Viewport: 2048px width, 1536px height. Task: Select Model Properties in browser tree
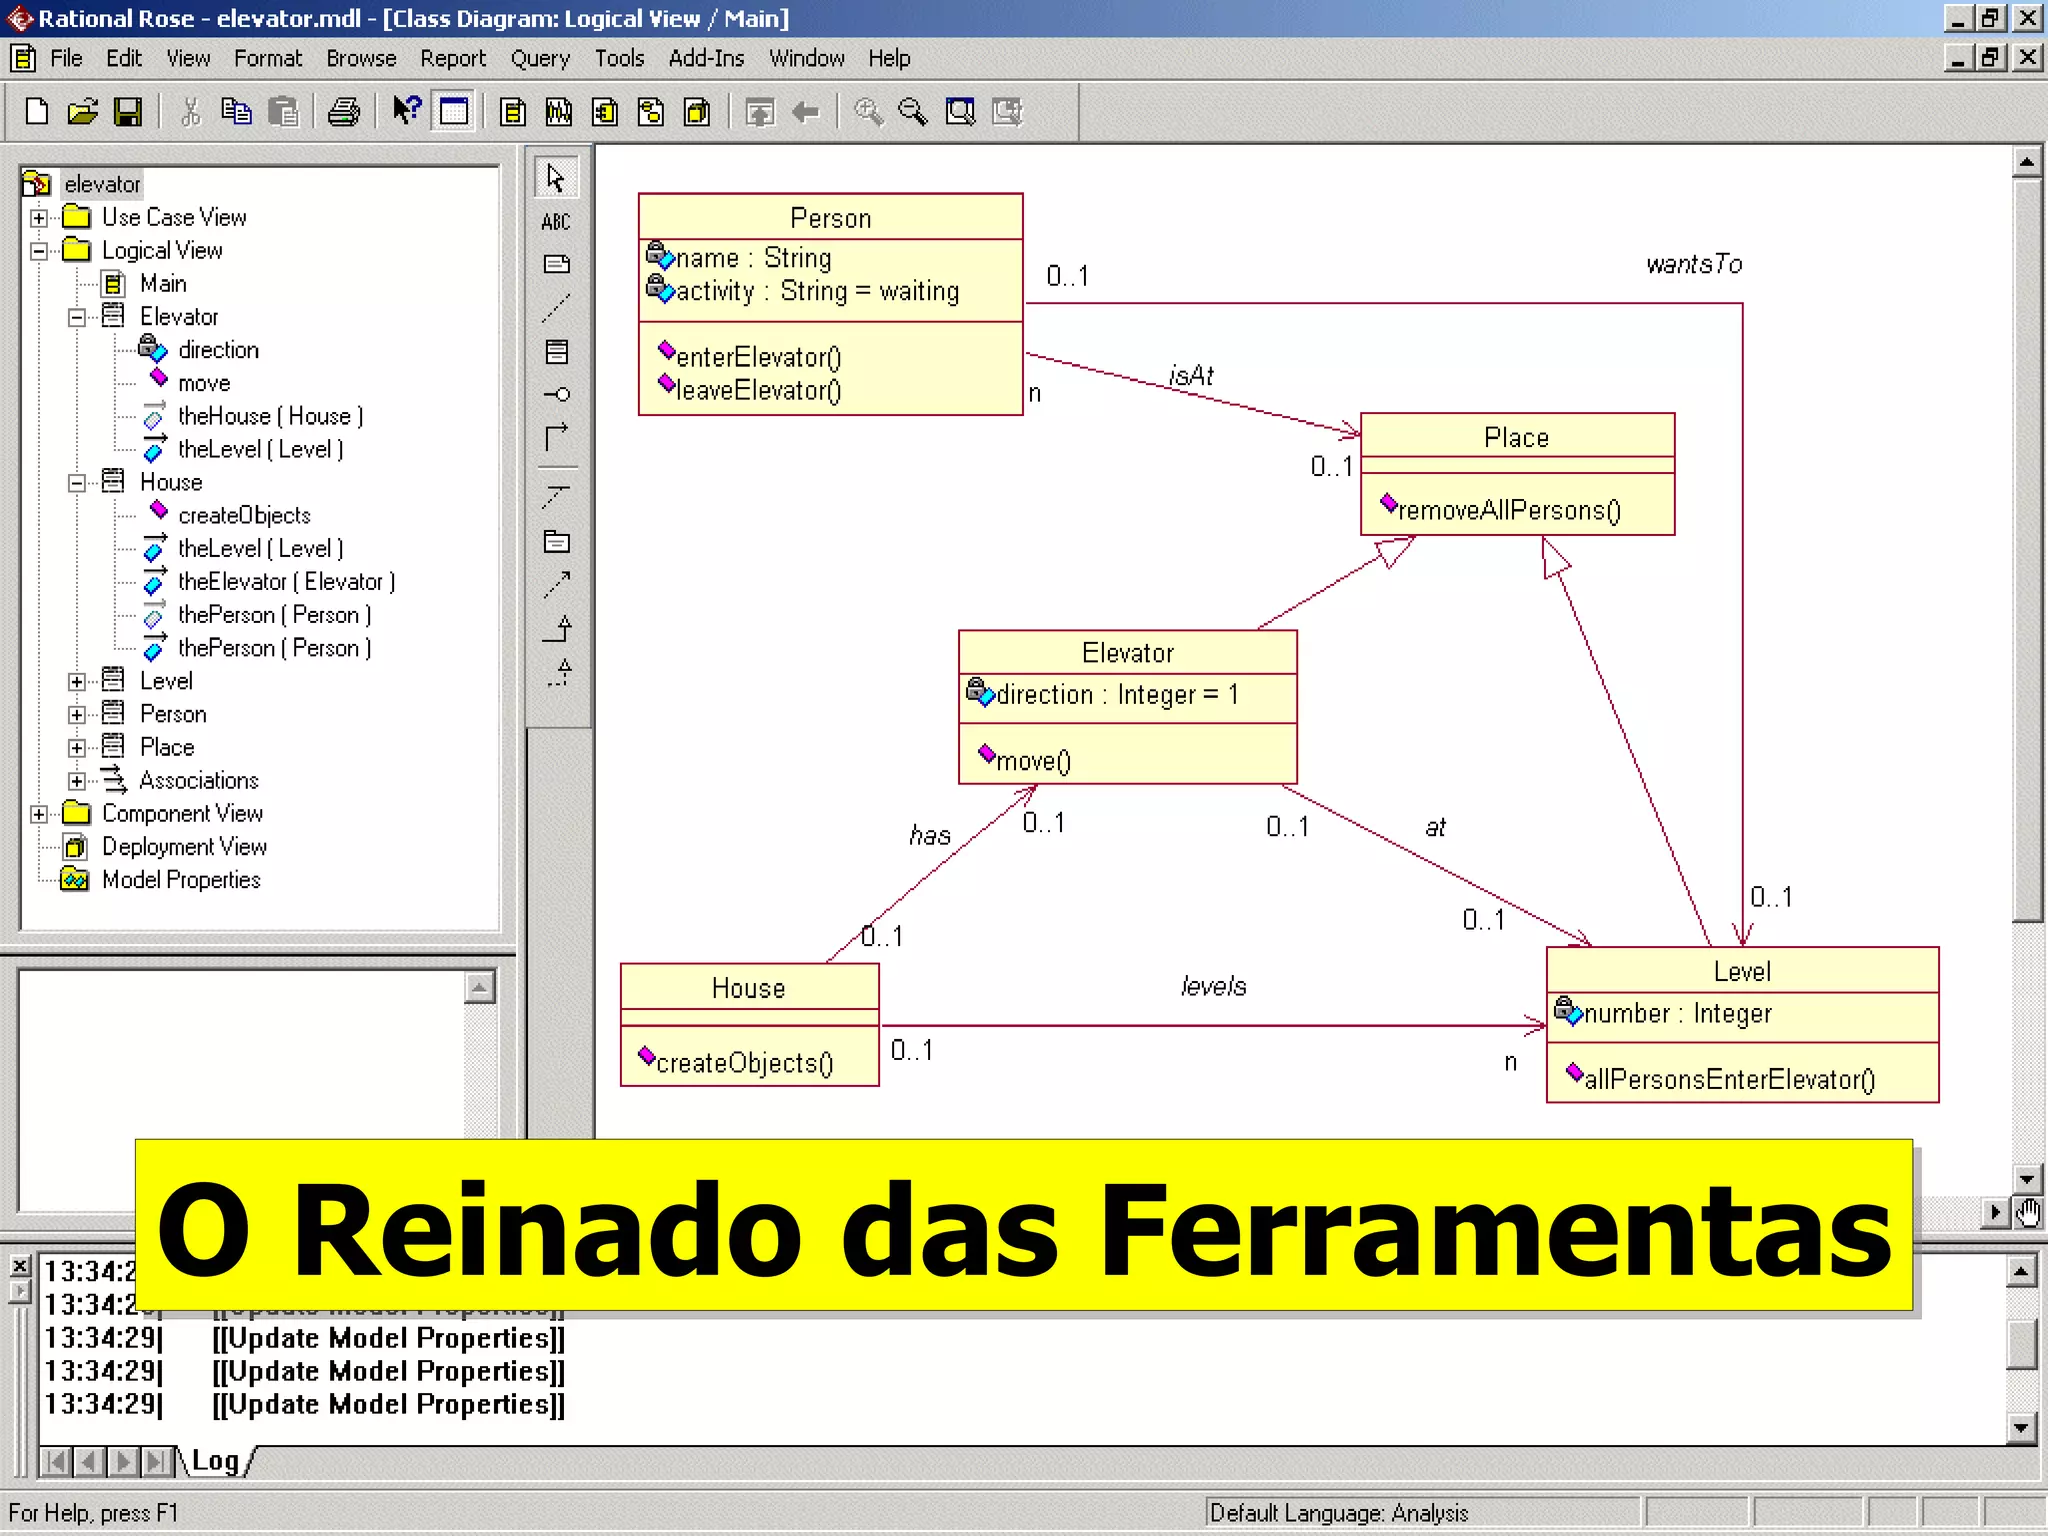181,880
